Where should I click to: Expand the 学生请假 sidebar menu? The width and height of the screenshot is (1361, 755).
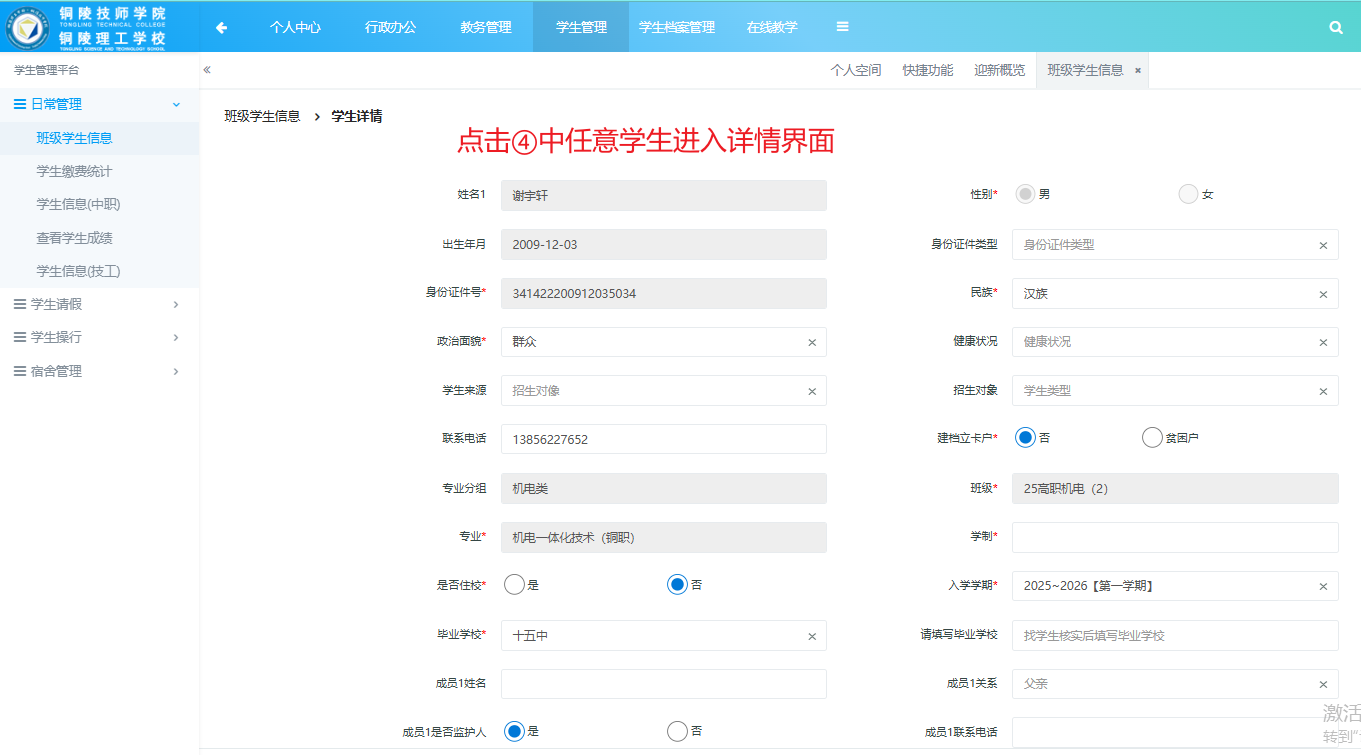[99, 304]
